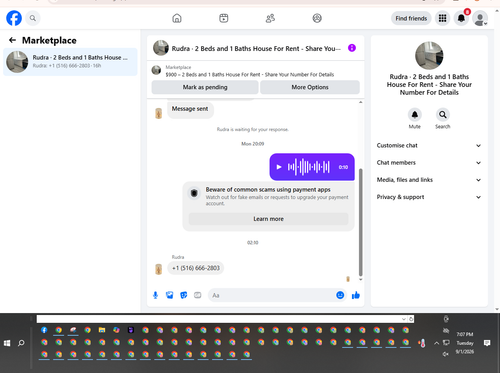Expand Customise chat section

[x=429, y=146]
